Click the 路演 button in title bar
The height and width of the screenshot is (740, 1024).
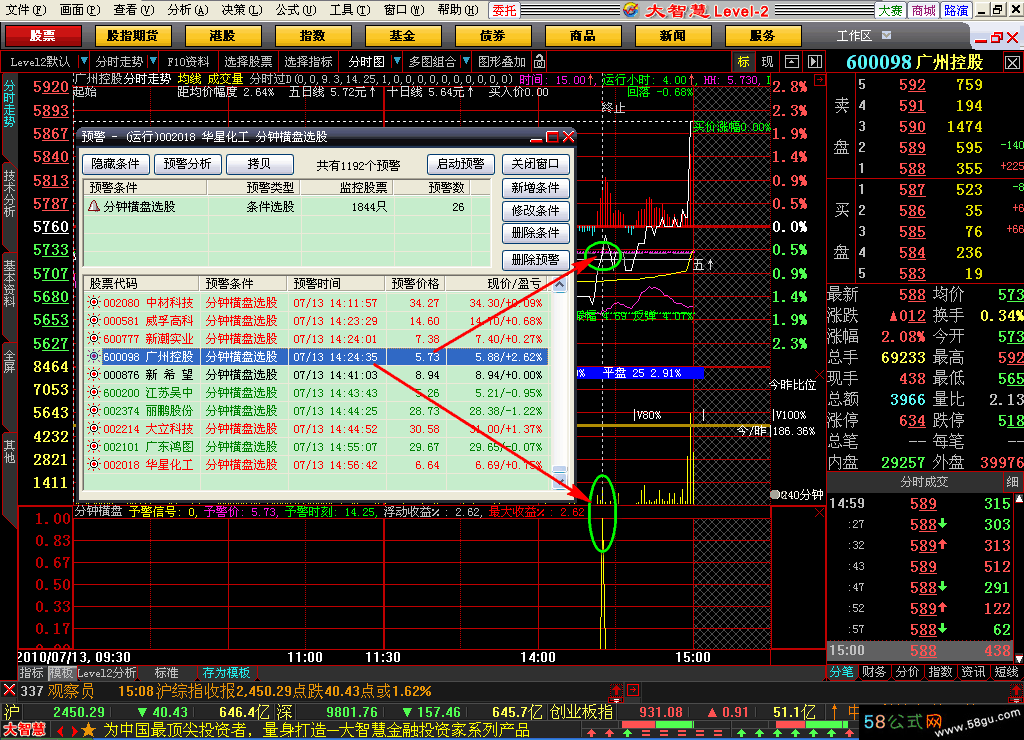pos(956,10)
